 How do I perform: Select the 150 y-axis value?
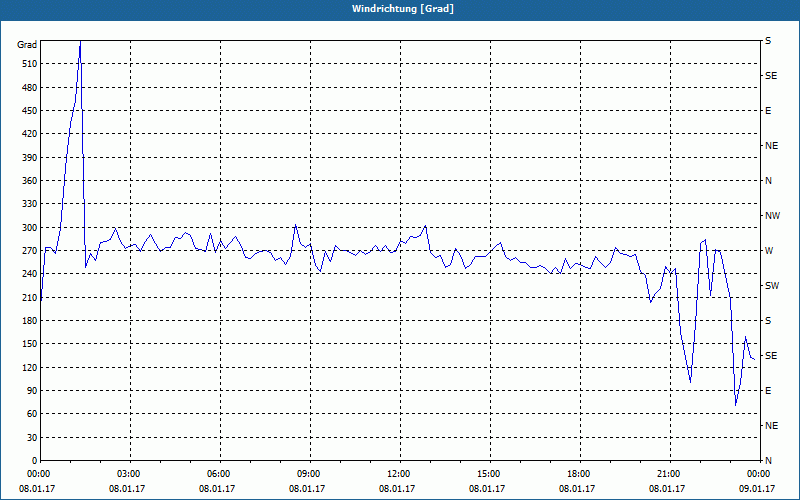pyautogui.click(x=30, y=344)
